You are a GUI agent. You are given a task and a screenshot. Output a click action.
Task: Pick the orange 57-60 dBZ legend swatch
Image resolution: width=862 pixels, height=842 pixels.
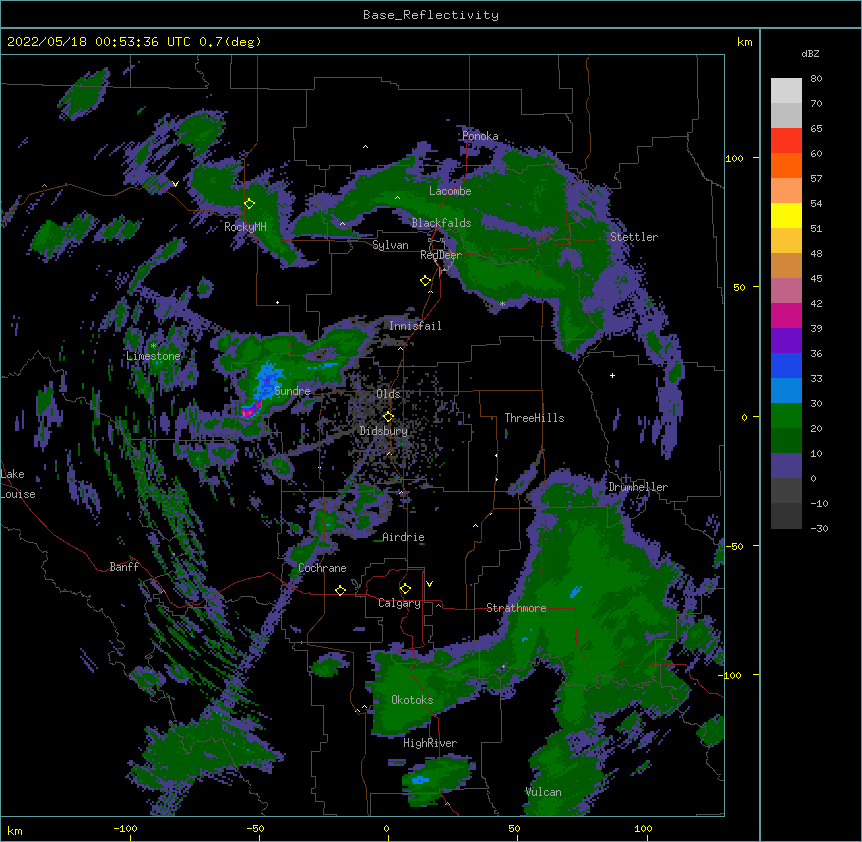[x=786, y=165]
